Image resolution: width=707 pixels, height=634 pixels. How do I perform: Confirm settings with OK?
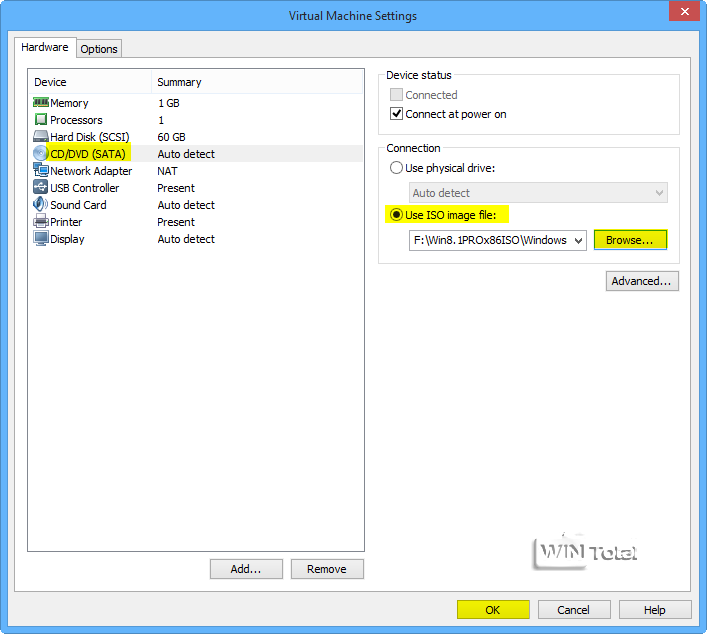(x=493, y=610)
